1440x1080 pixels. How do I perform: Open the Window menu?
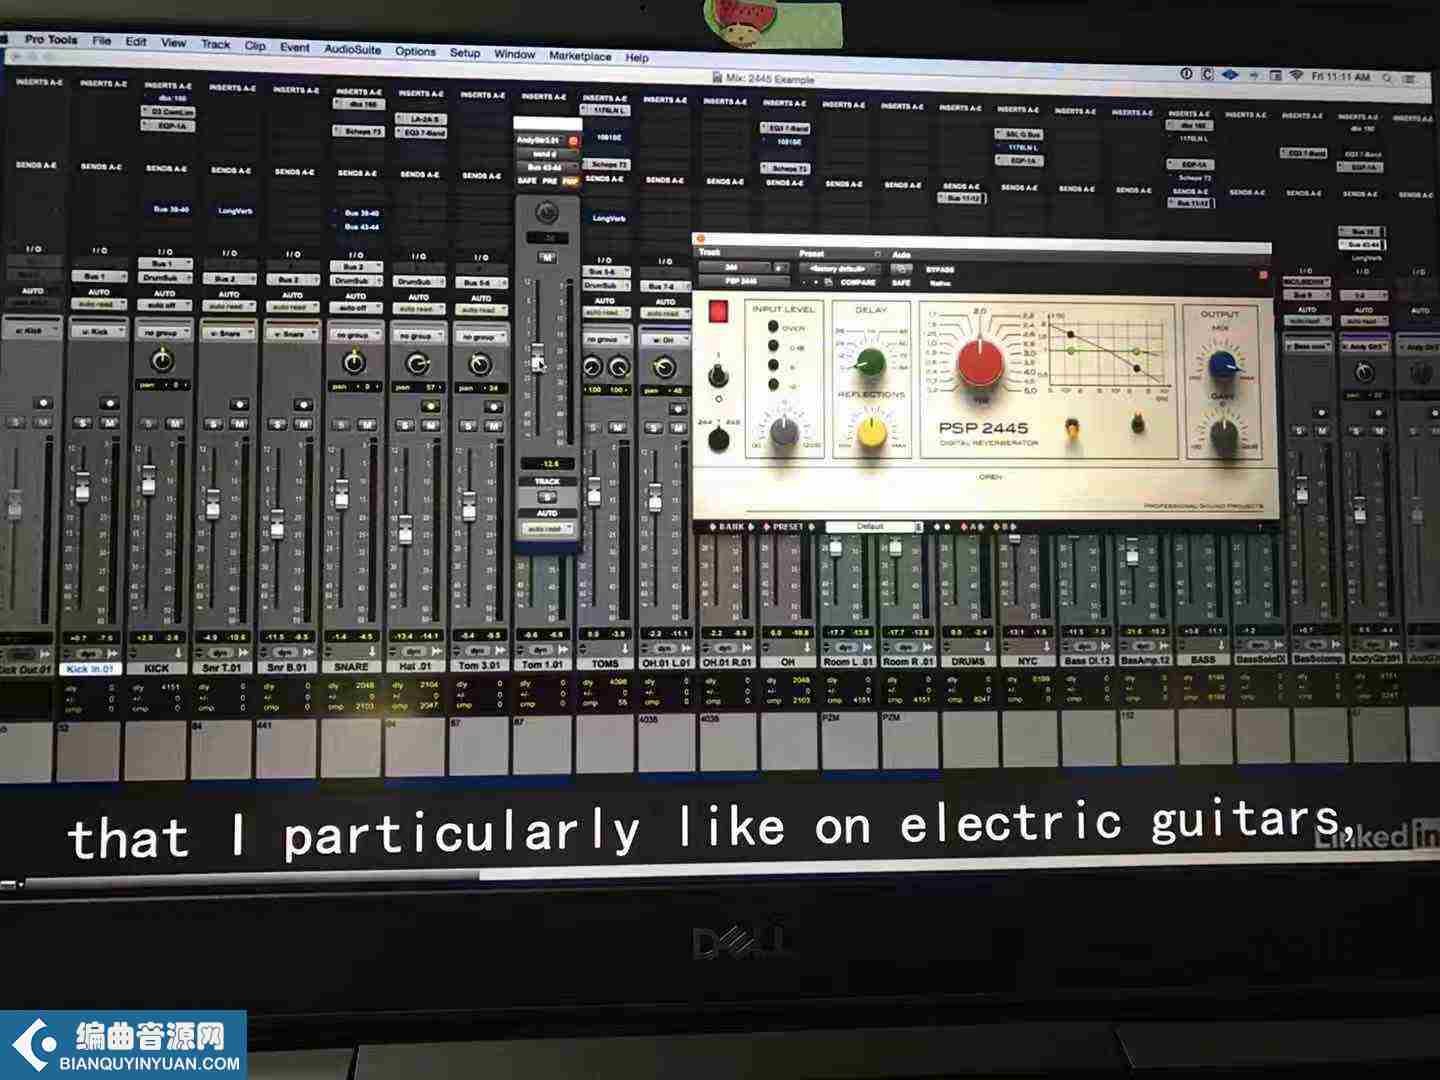click(515, 54)
